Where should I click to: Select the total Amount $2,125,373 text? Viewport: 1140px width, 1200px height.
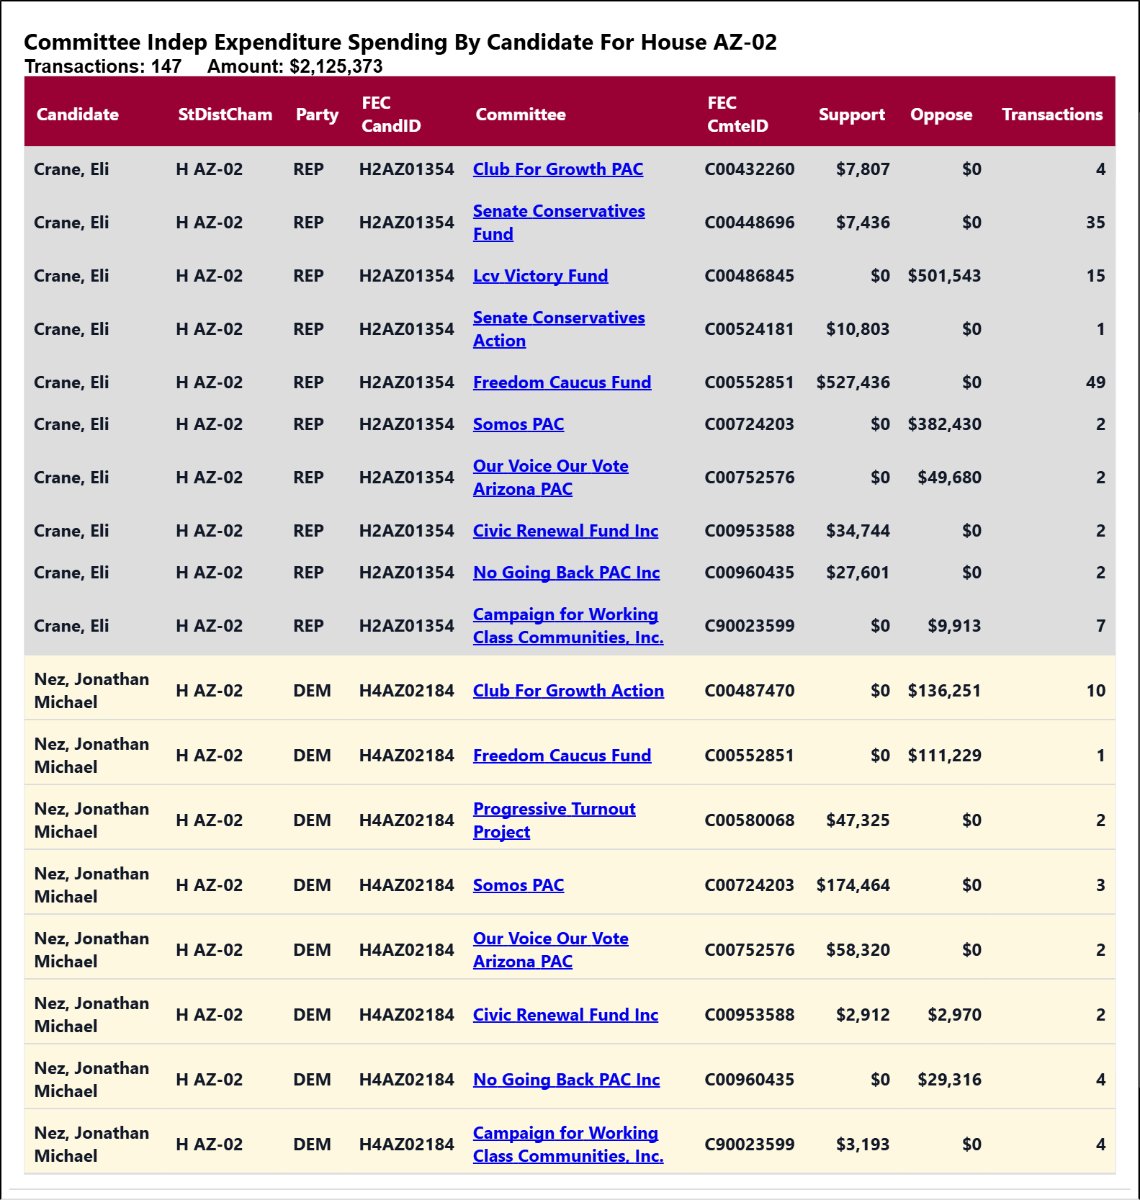point(295,66)
